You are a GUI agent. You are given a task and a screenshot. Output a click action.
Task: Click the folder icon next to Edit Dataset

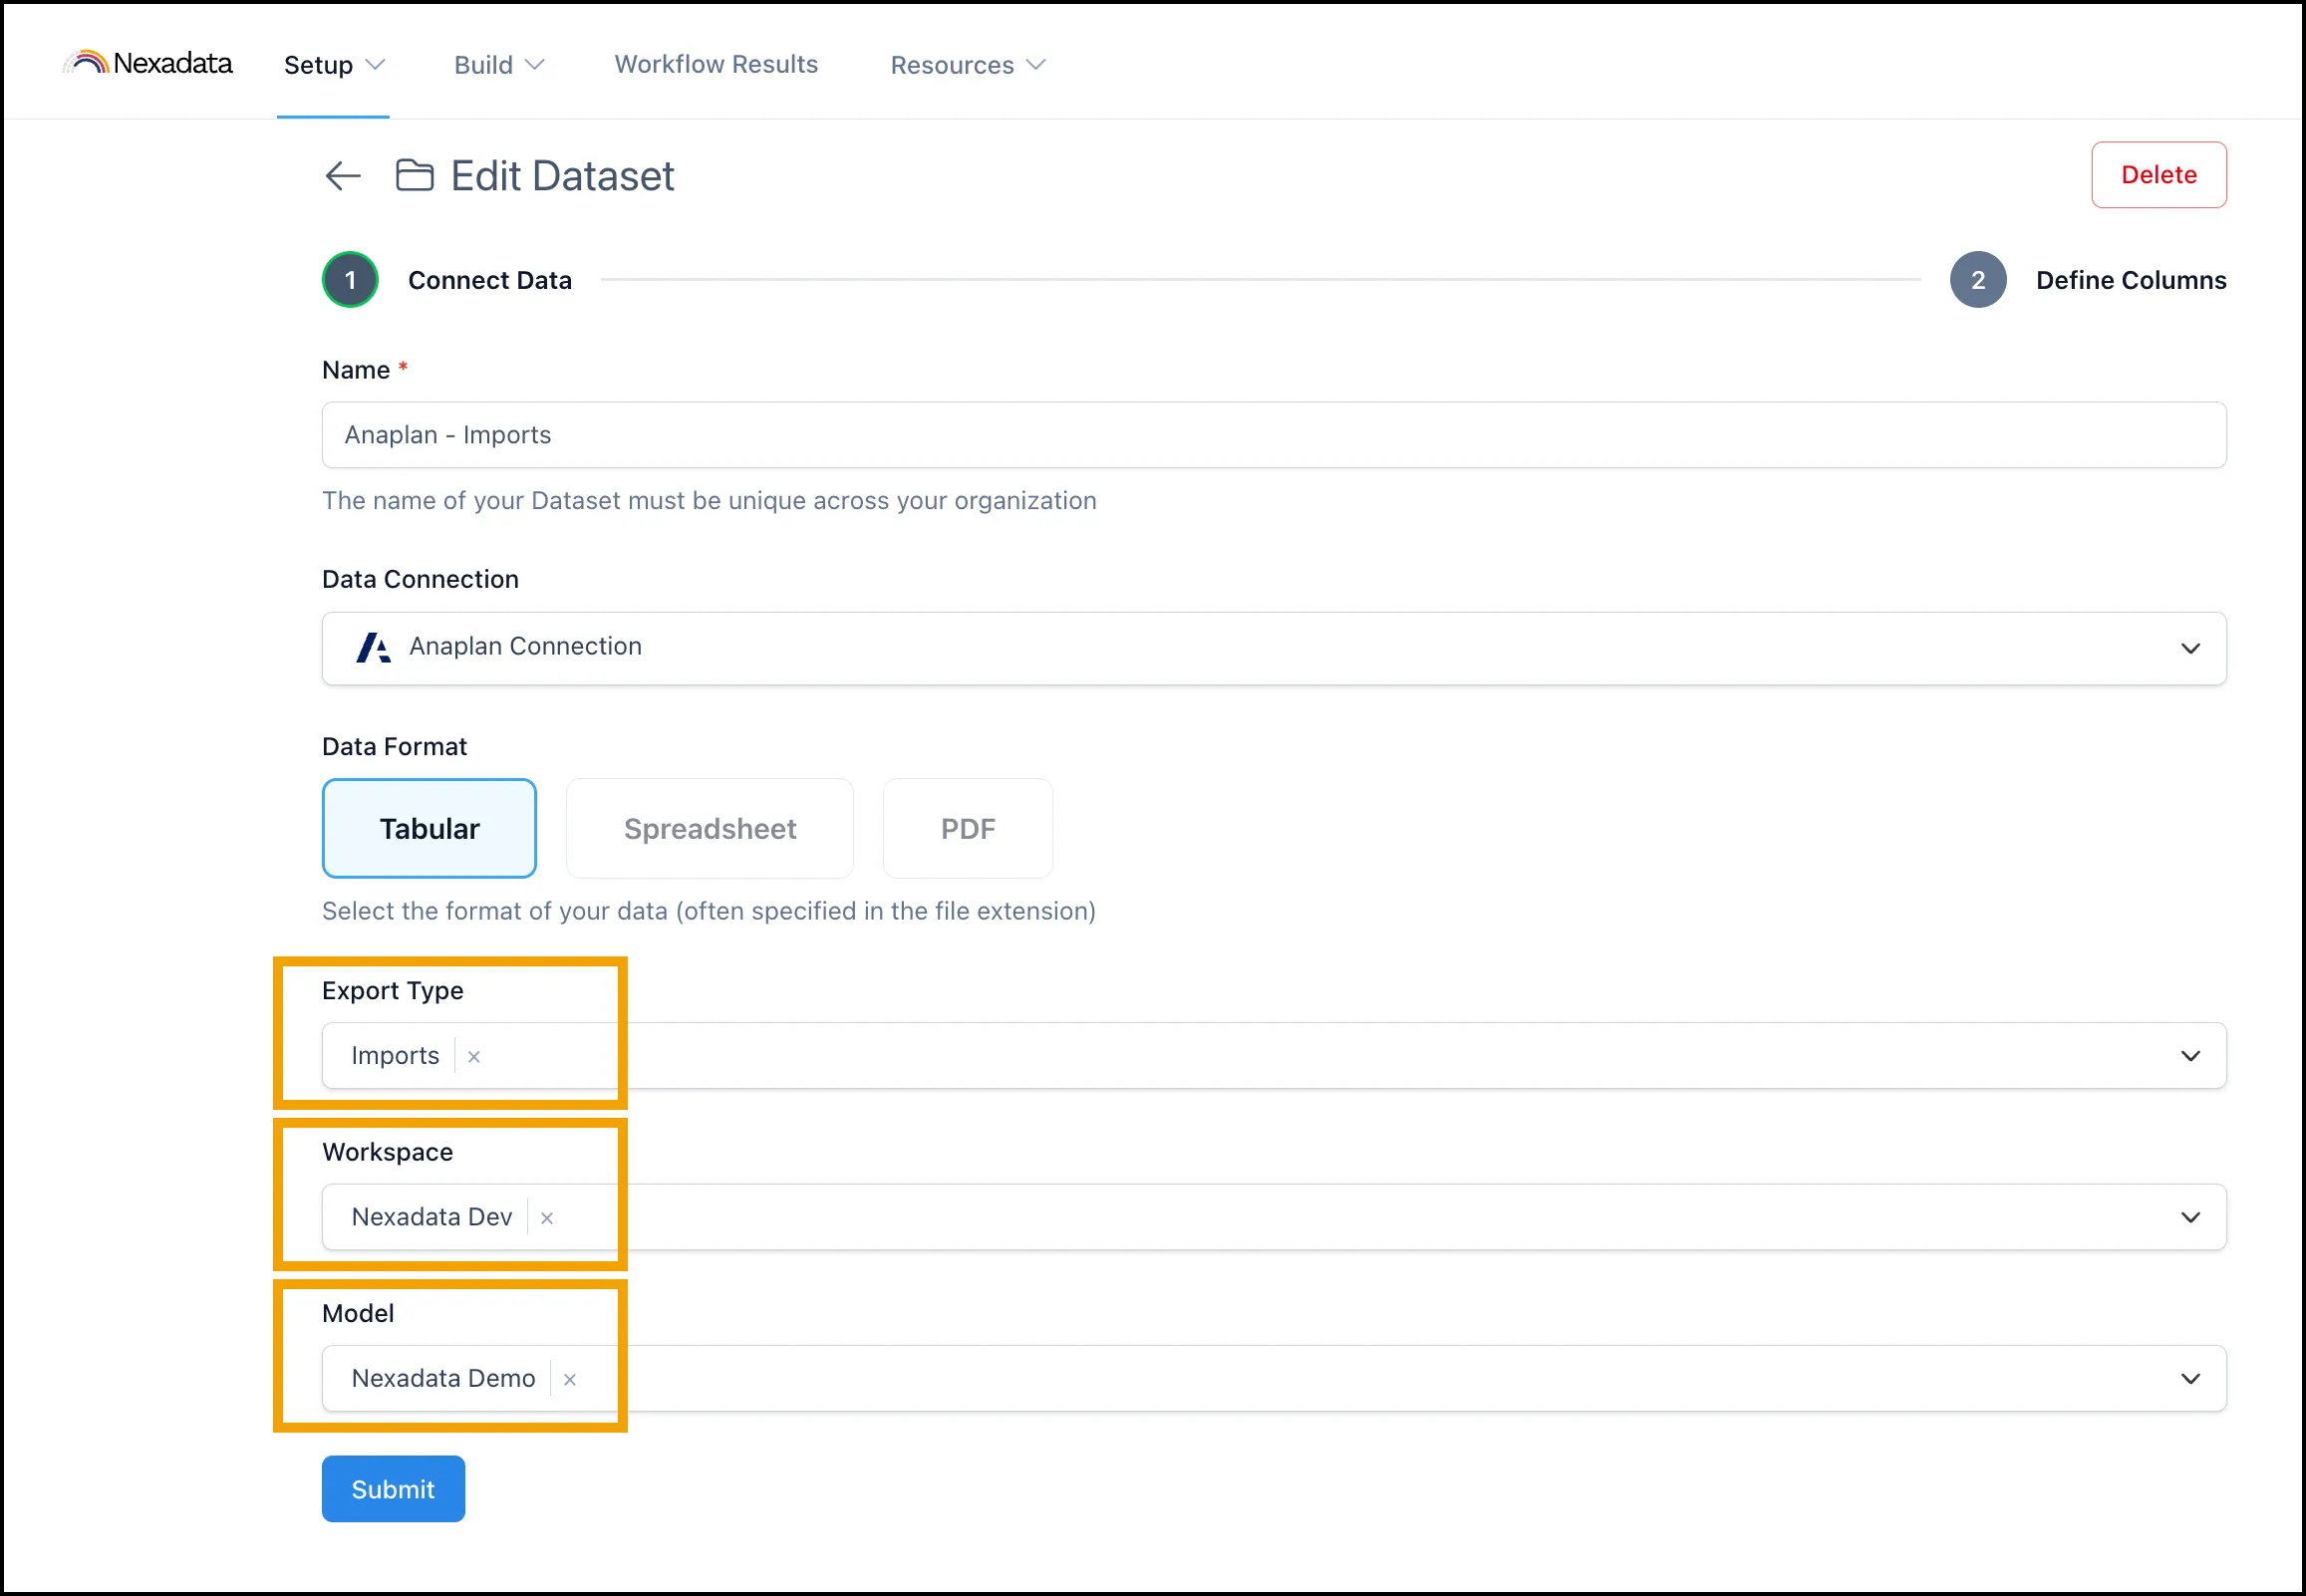[x=414, y=175]
